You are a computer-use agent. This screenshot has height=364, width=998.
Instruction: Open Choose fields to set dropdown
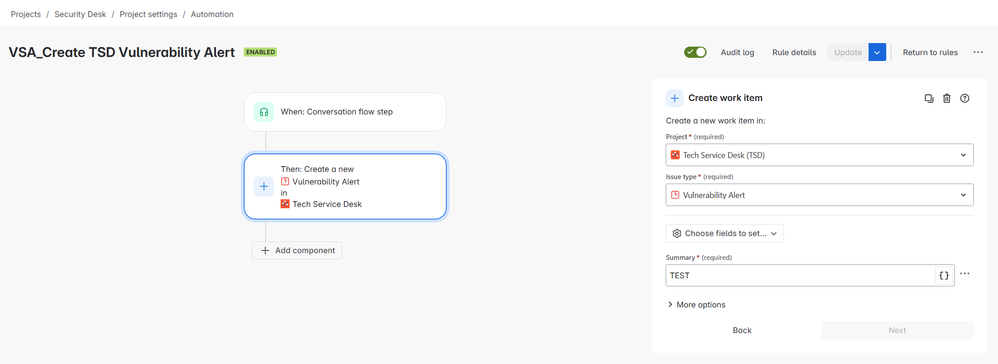[724, 234]
